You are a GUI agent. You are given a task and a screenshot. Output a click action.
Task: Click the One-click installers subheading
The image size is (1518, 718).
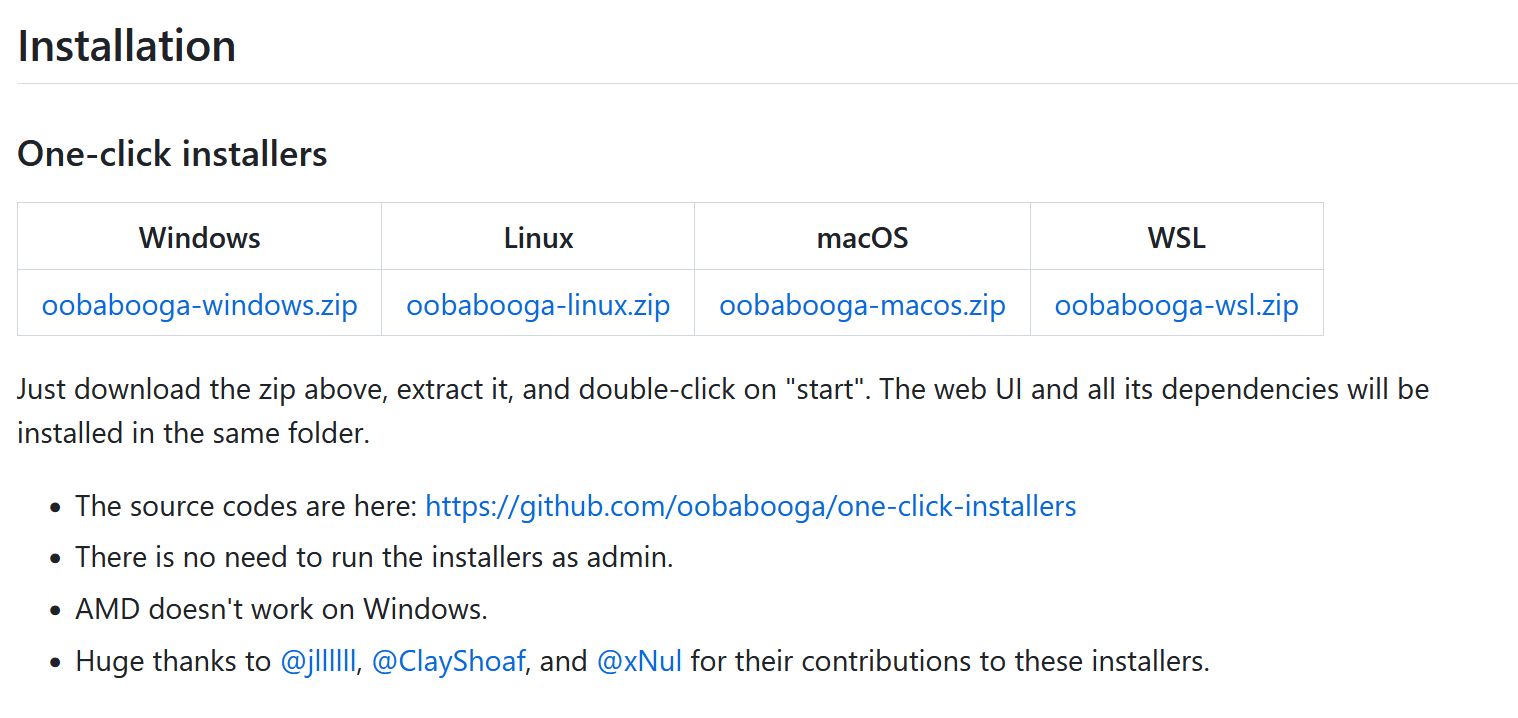(x=172, y=154)
